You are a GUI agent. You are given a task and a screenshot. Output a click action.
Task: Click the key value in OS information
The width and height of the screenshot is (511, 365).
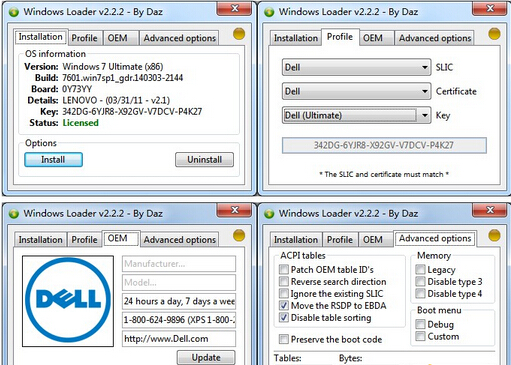coord(132,112)
